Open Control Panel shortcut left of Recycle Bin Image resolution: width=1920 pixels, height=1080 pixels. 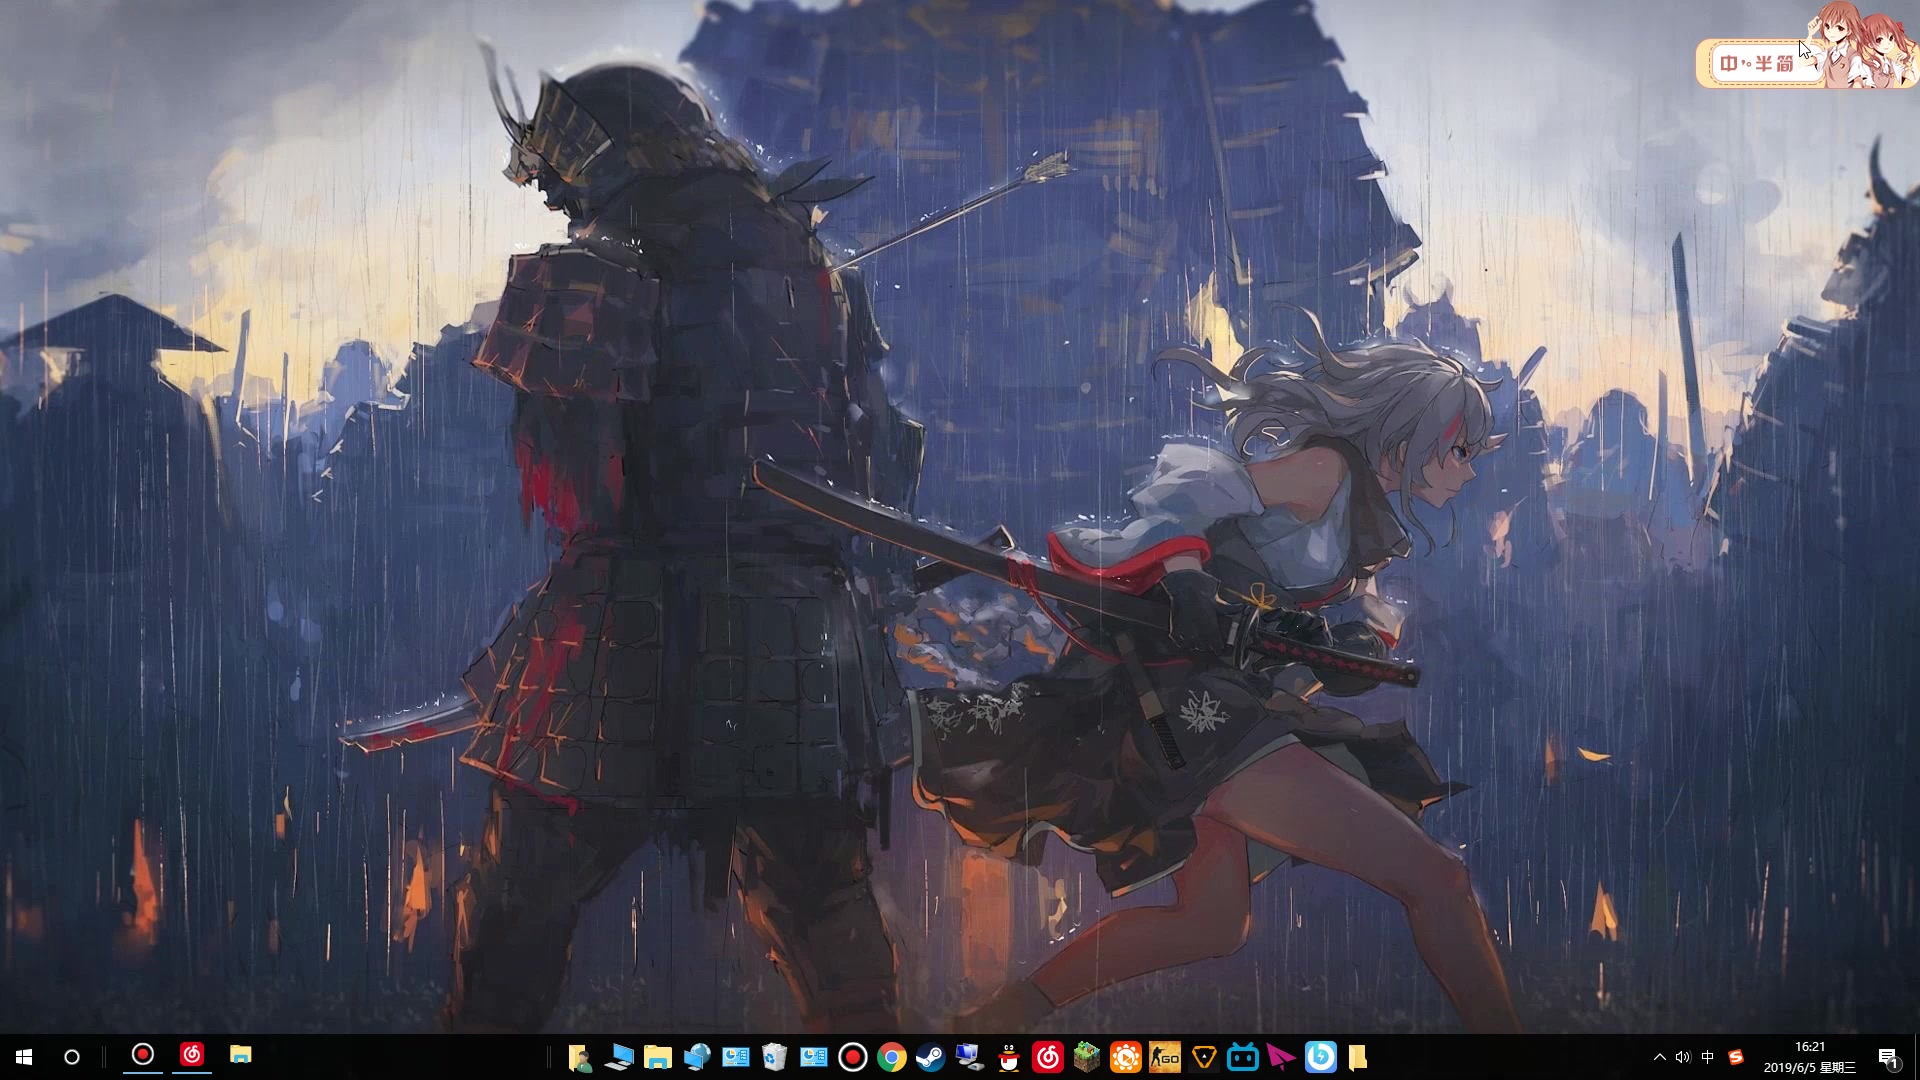[736, 1057]
